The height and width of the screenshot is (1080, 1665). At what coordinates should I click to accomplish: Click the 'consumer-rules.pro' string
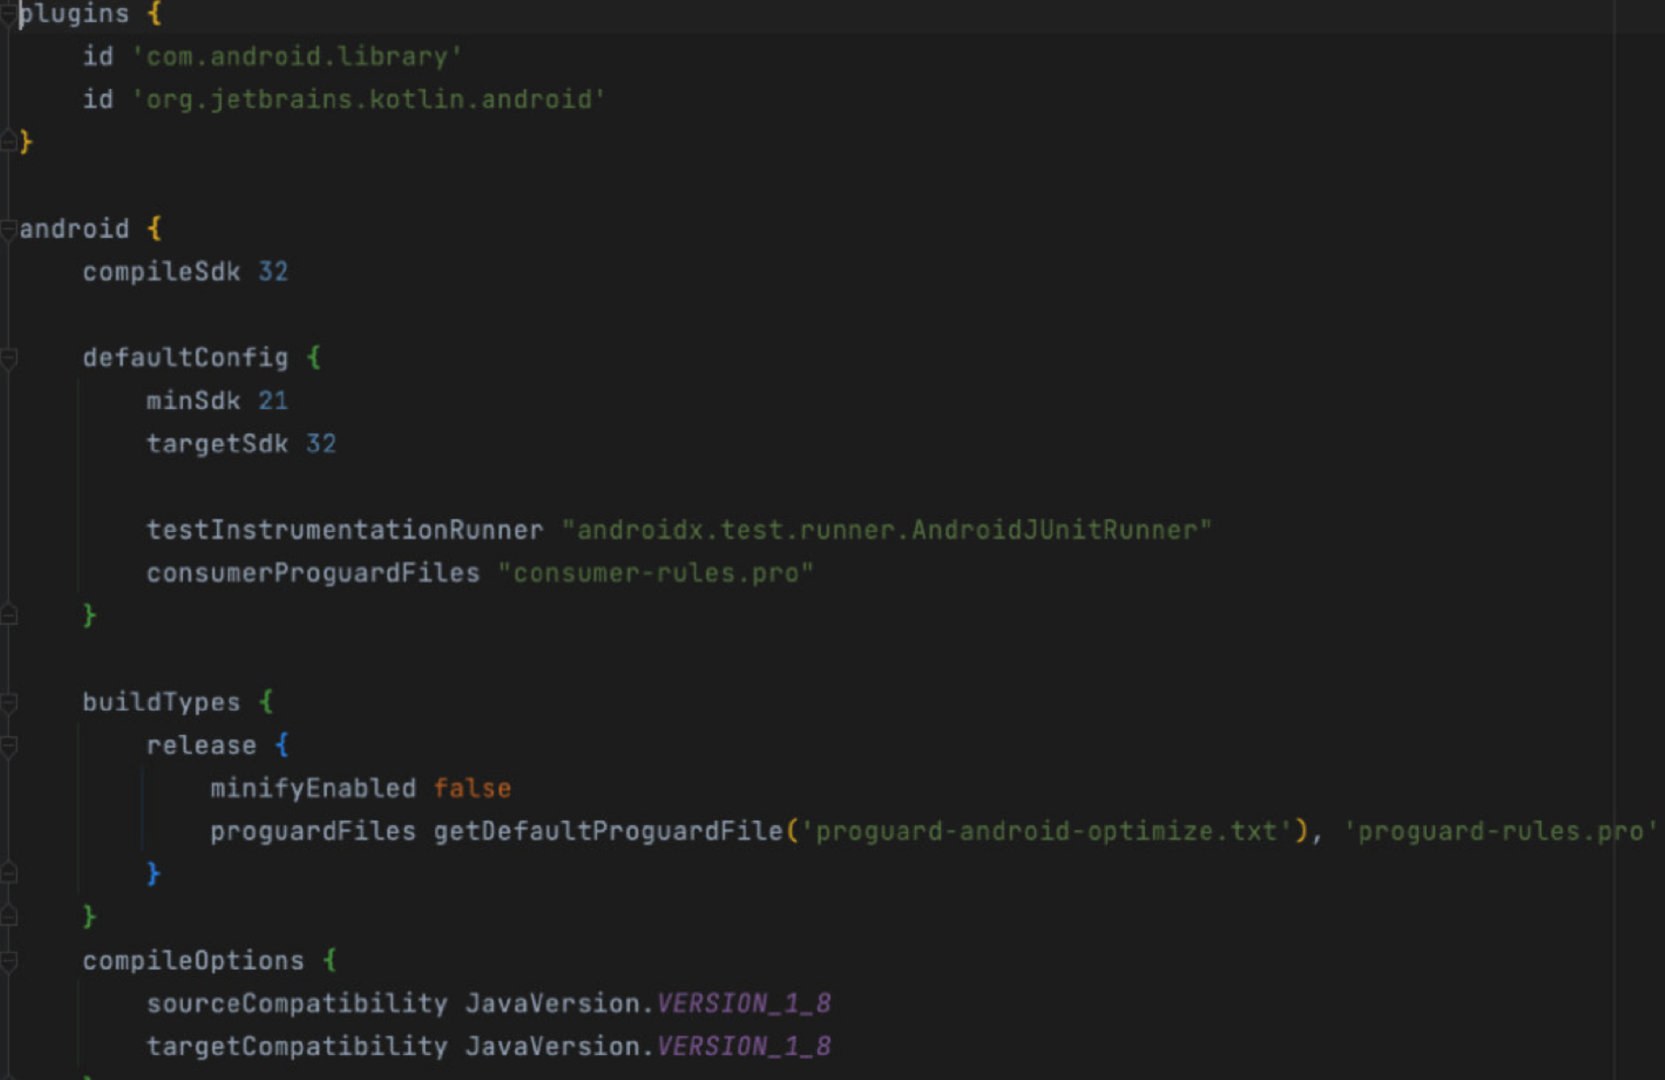click(x=657, y=573)
